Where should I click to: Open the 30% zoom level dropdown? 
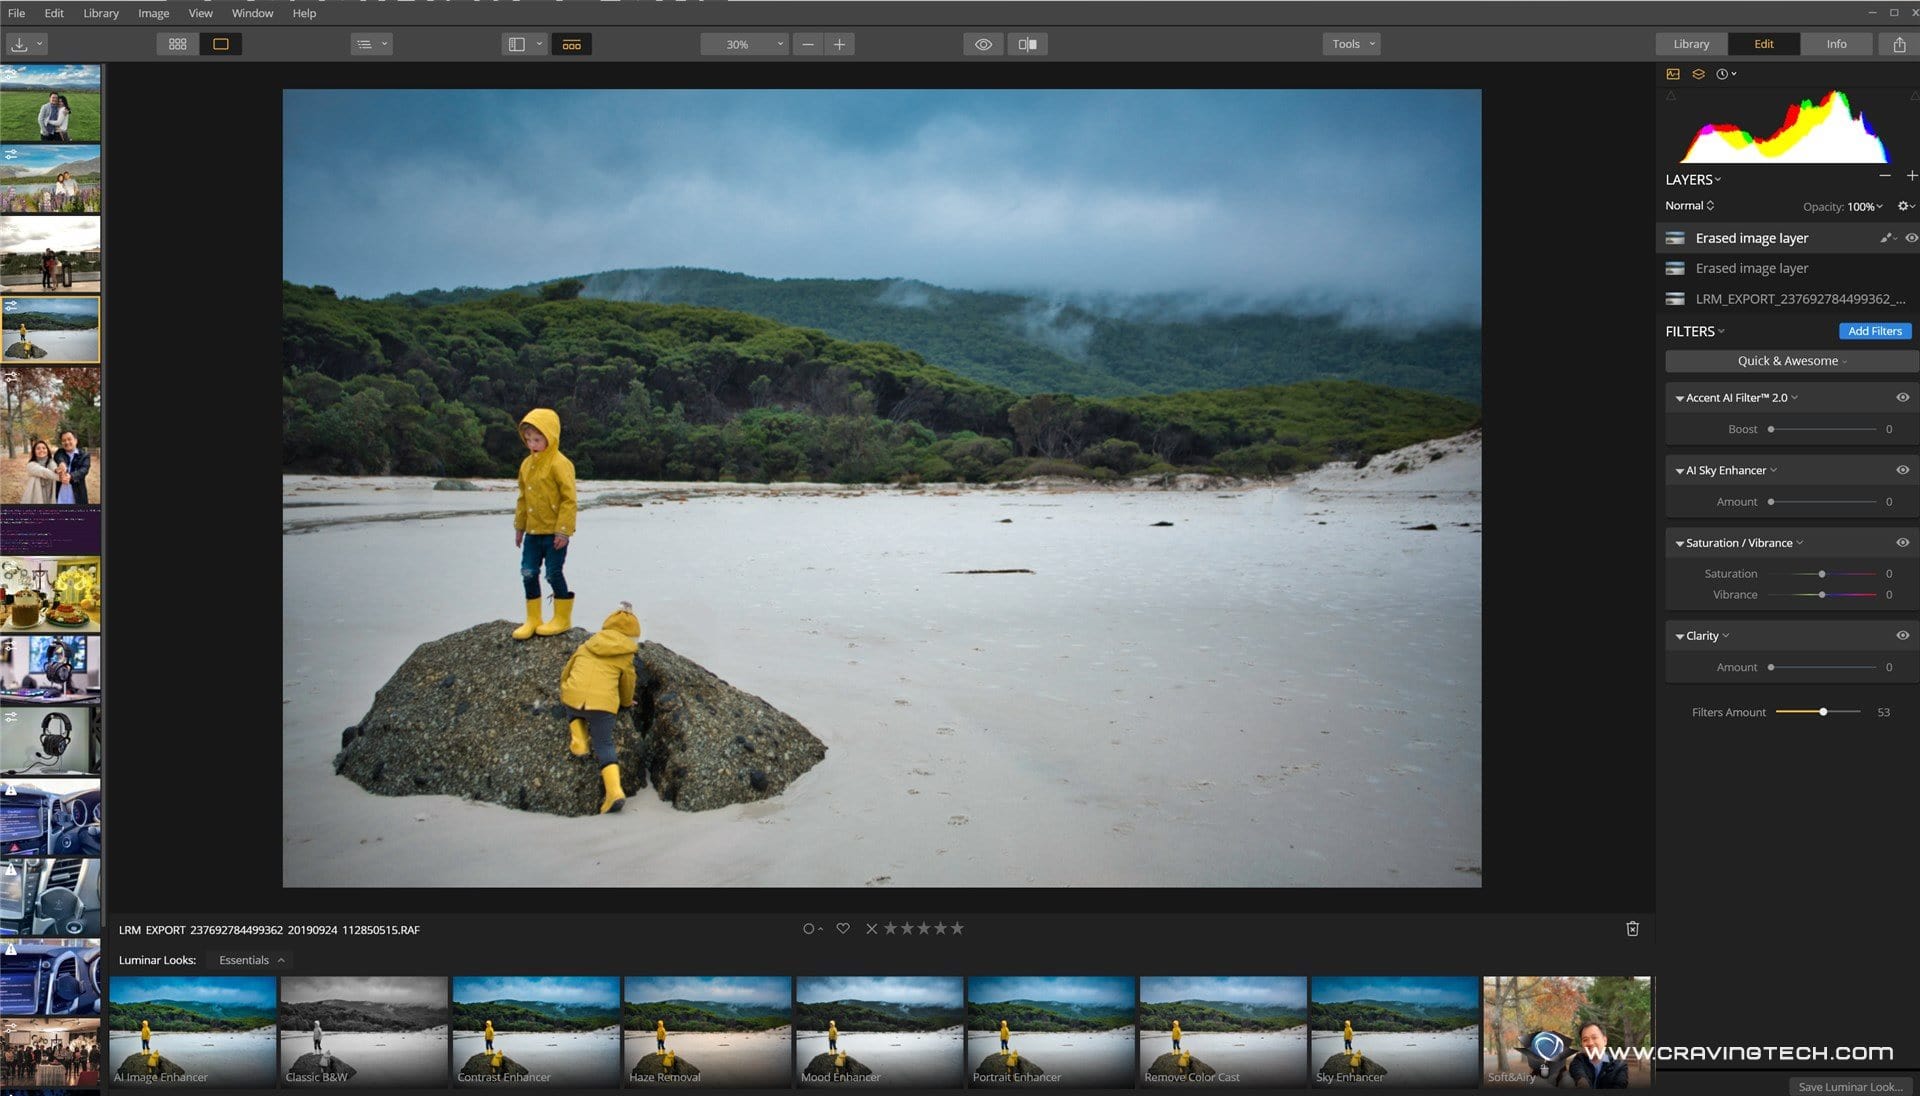point(744,44)
